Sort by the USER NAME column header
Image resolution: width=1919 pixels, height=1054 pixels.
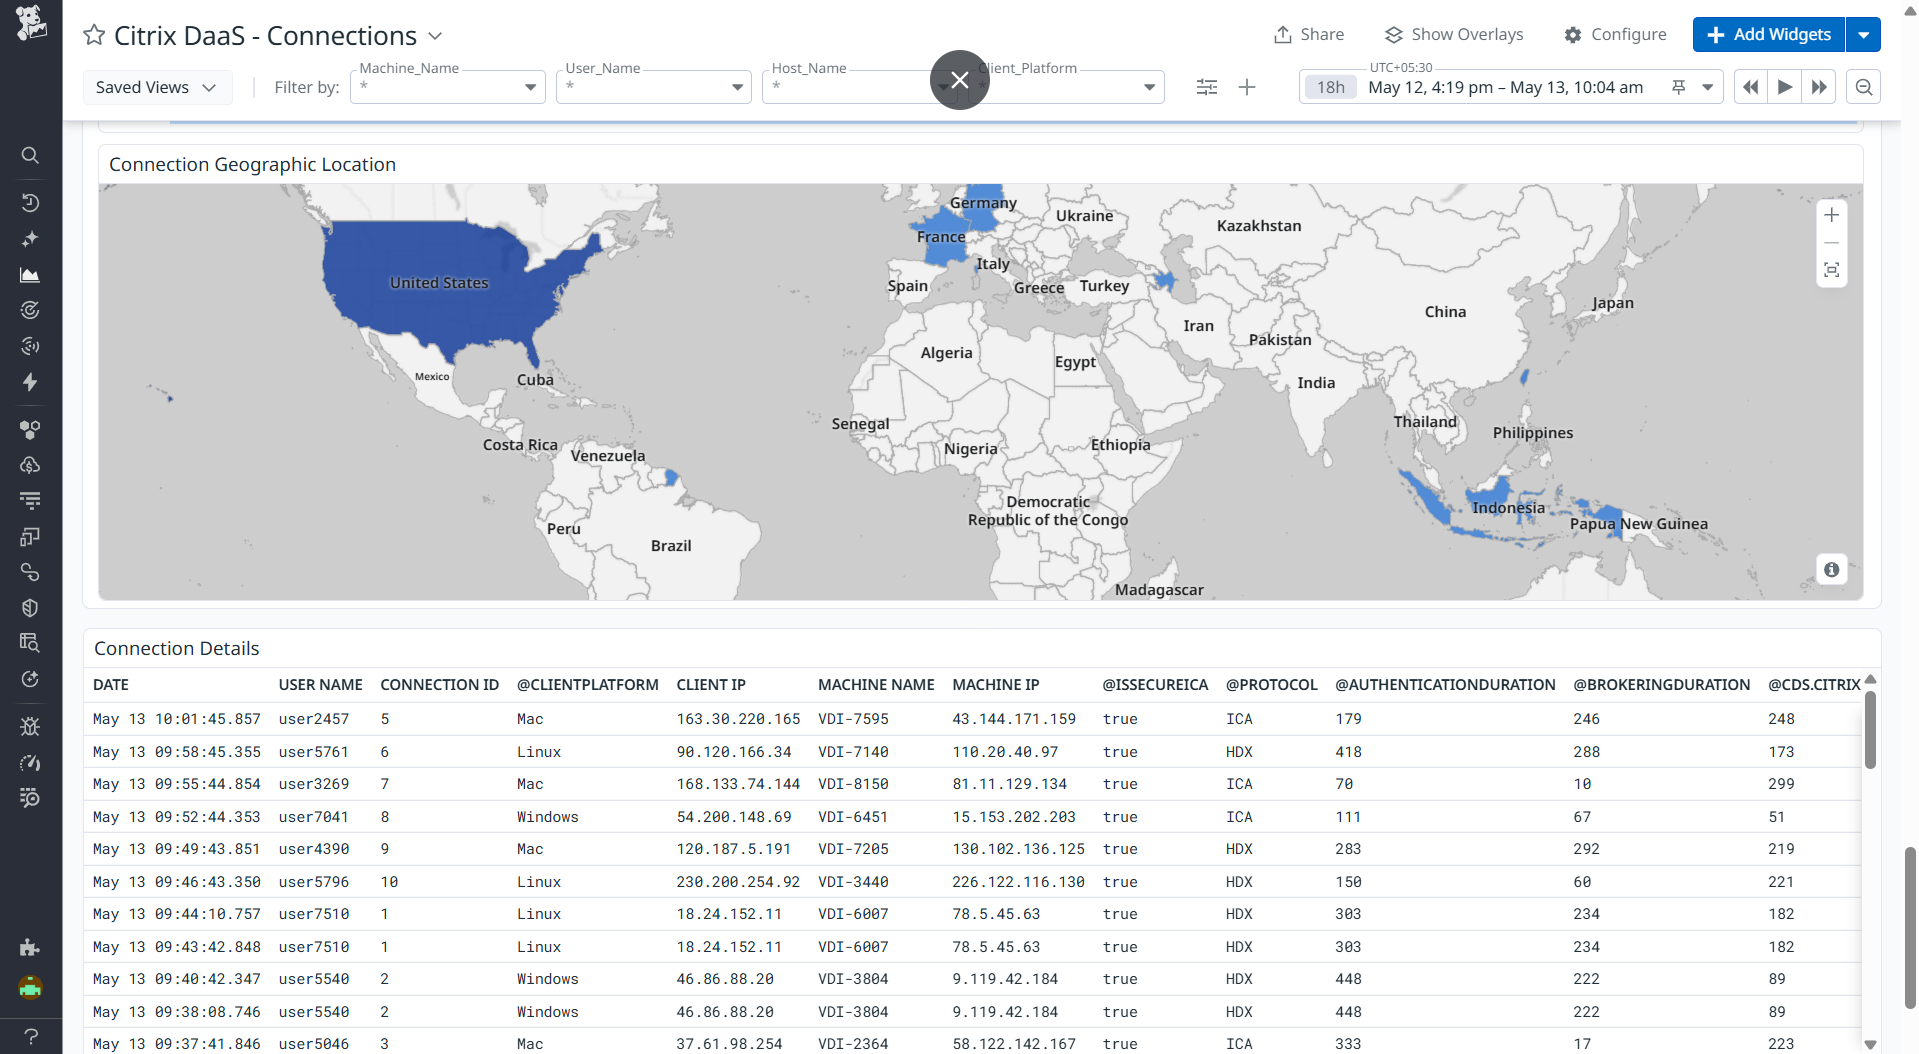tap(321, 685)
